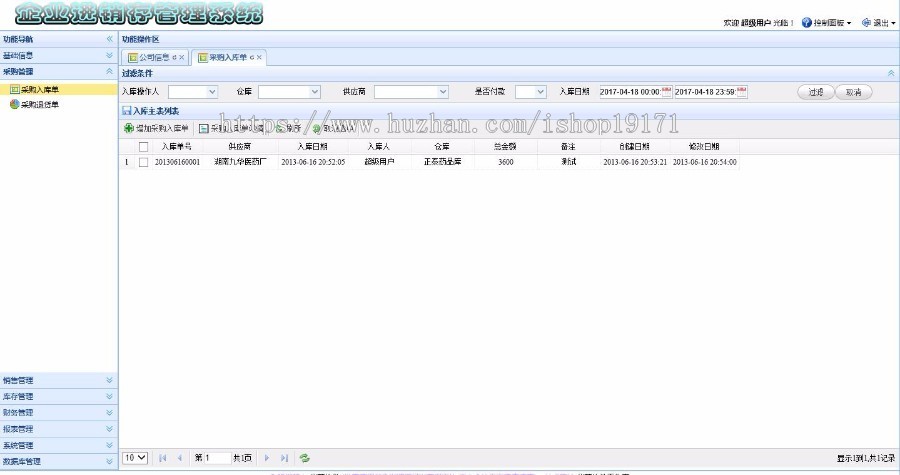
Task: Go to previous page of the list
Action: click(180, 458)
